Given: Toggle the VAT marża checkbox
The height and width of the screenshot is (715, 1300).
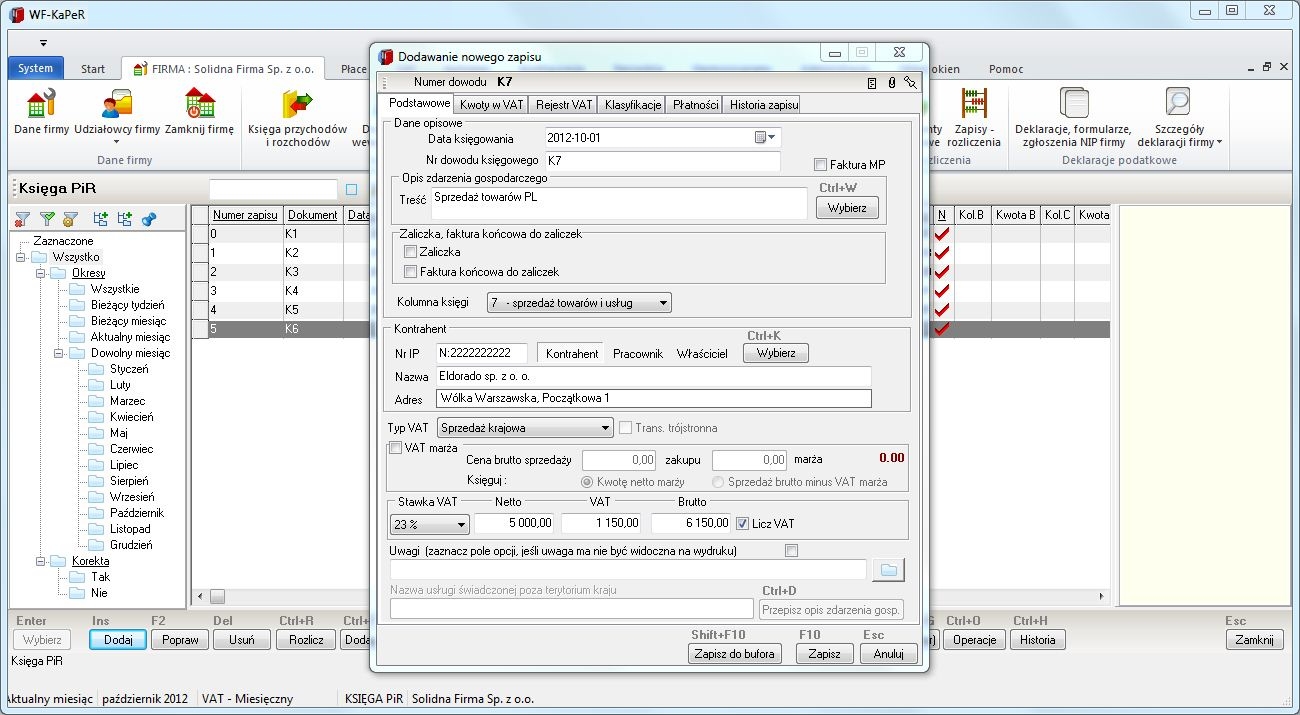Looking at the screenshot, I should coord(396,448).
